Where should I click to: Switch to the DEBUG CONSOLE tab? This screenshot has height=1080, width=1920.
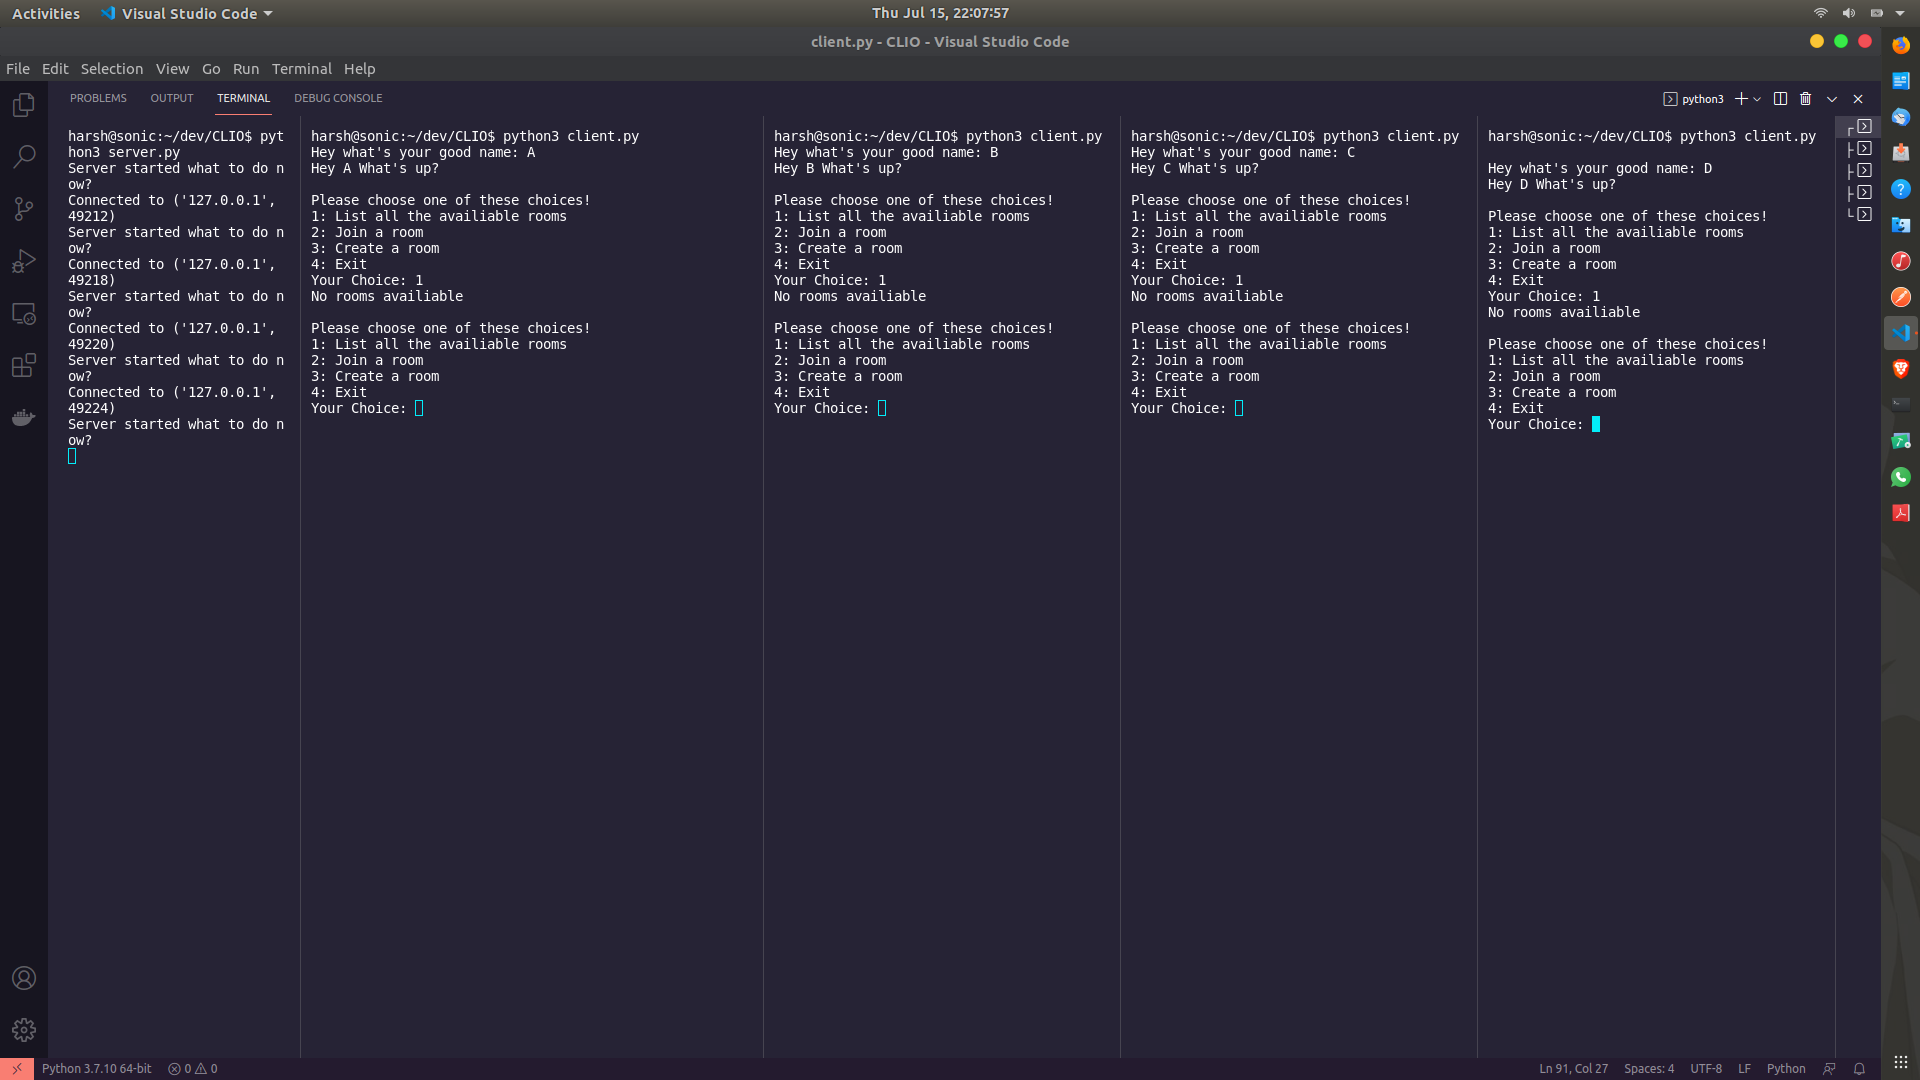[x=338, y=98]
